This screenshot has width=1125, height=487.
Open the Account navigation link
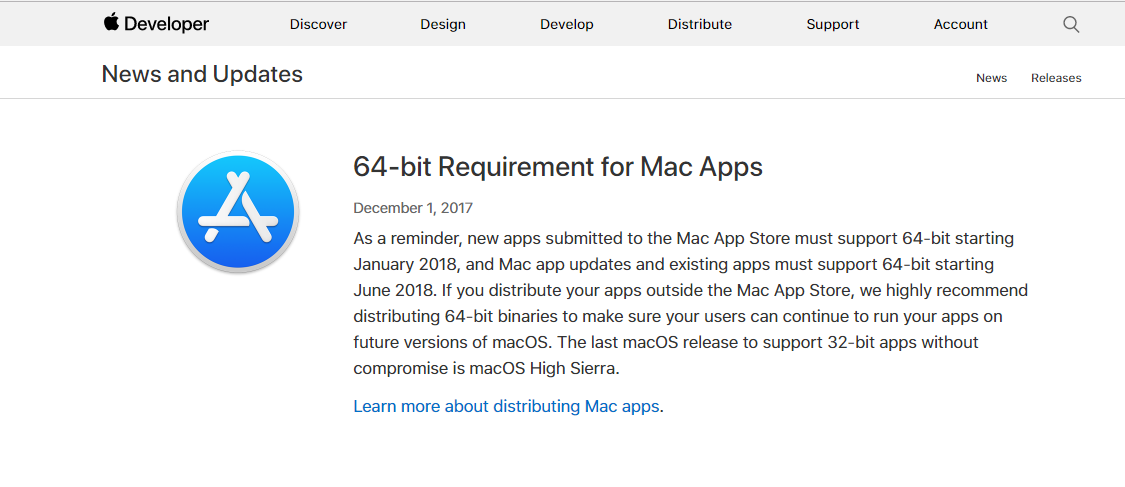(961, 24)
